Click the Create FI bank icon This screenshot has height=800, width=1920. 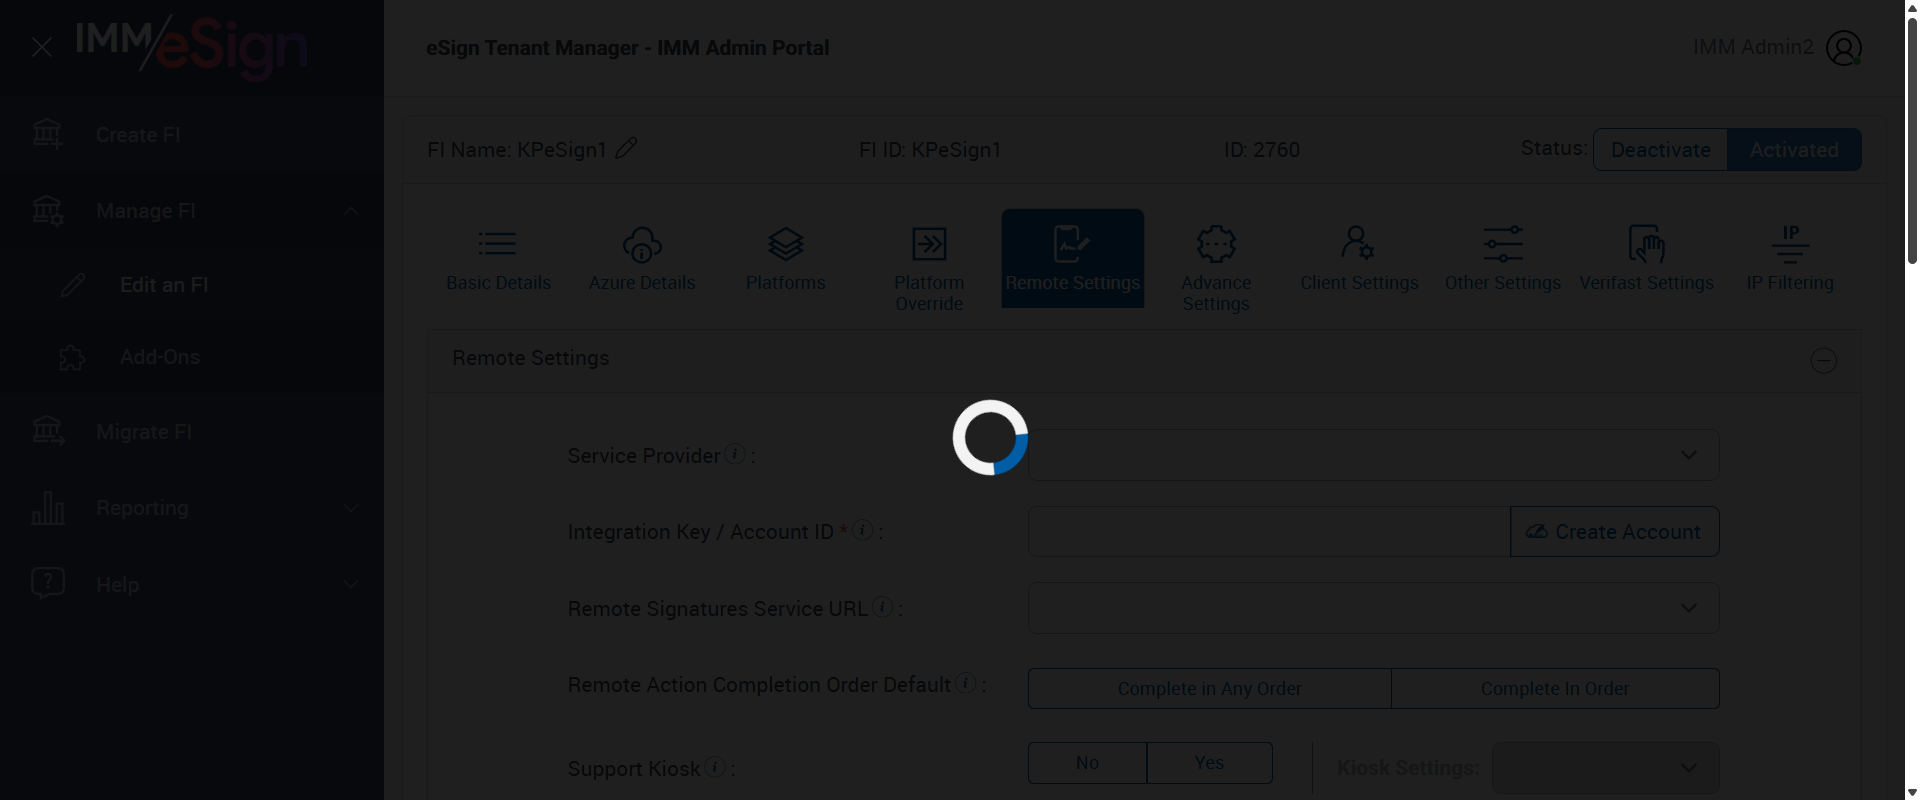click(48, 134)
